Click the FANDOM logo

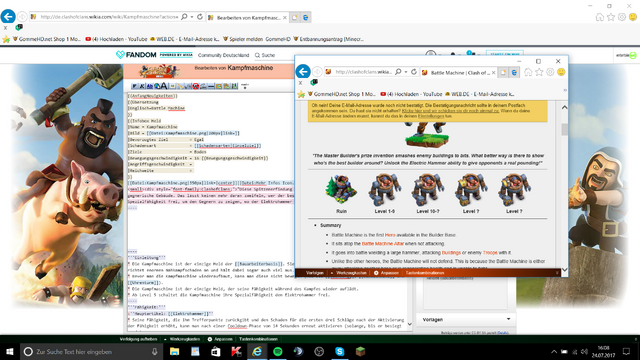[x=136, y=55]
